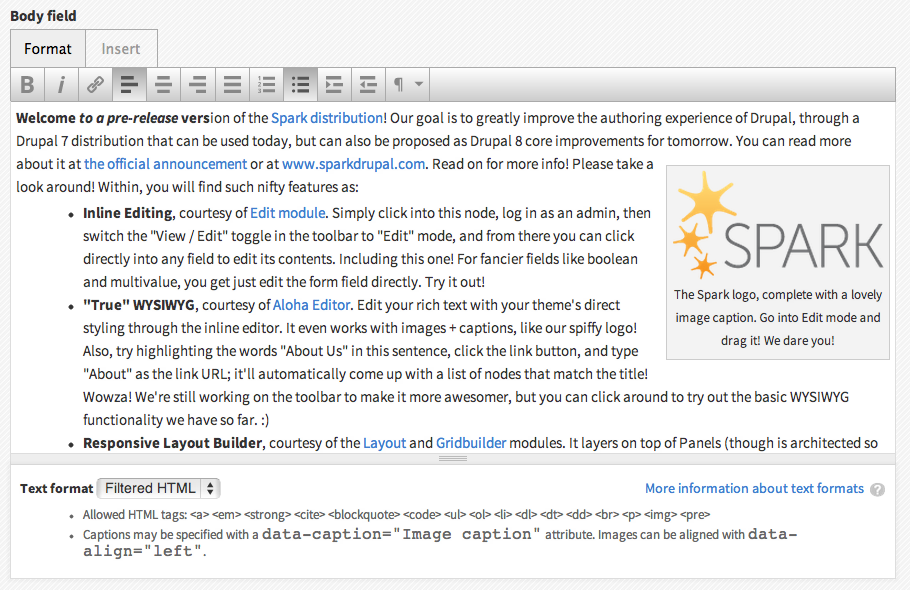Increase indent of the list
Screen dimensions: 910x590
(334, 85)
